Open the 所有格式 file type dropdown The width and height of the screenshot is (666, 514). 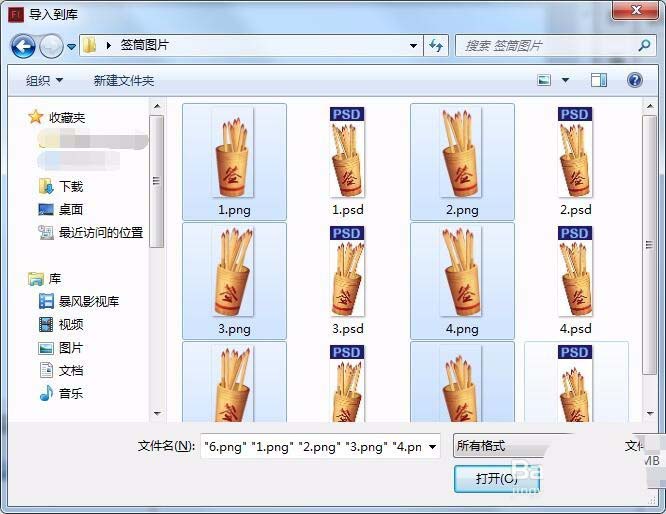(x=499, y=446)
